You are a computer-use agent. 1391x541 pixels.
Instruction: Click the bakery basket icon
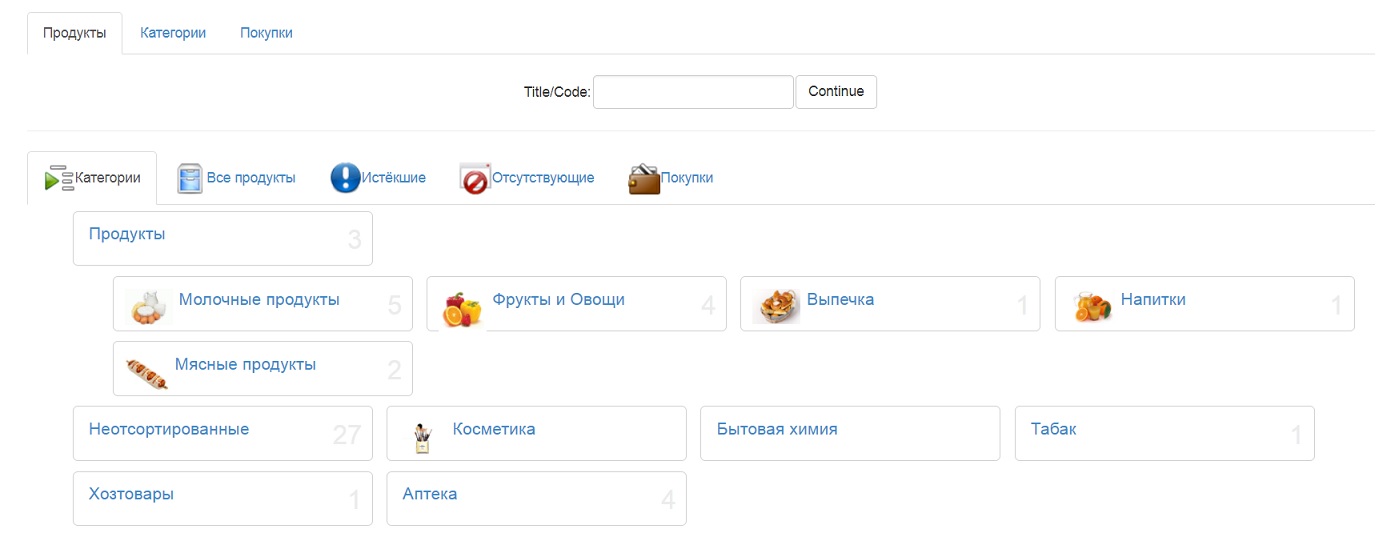pyautogui.click(x=777, y=305)
